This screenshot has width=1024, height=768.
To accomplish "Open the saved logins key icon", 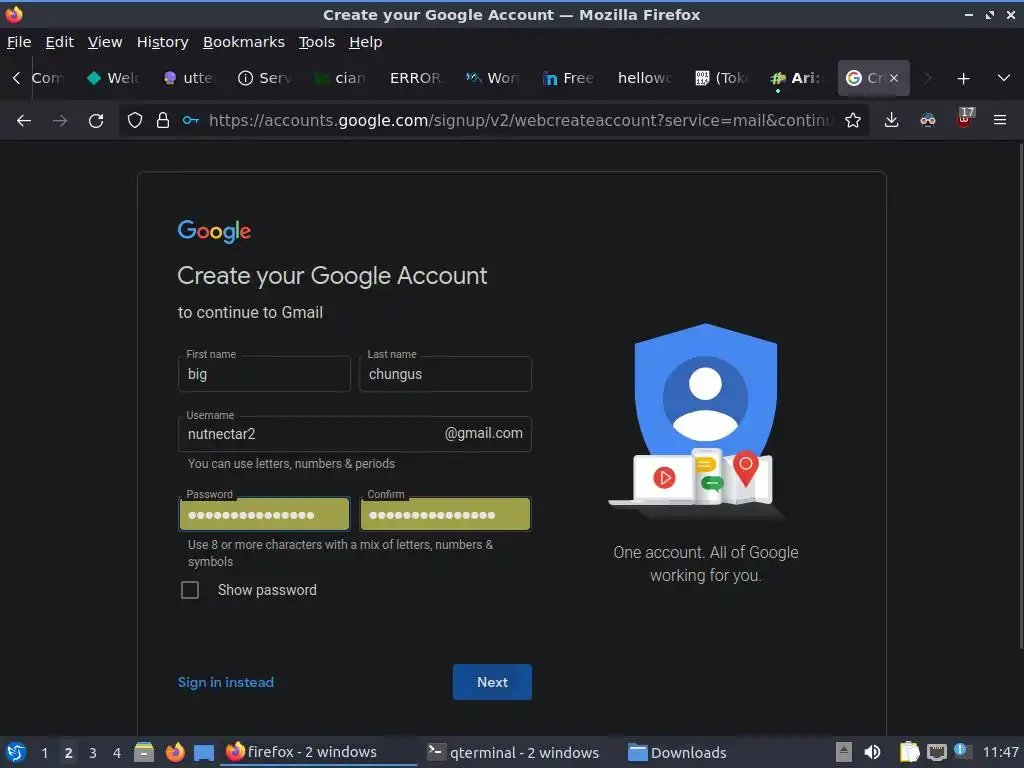I will click(191, 120).
